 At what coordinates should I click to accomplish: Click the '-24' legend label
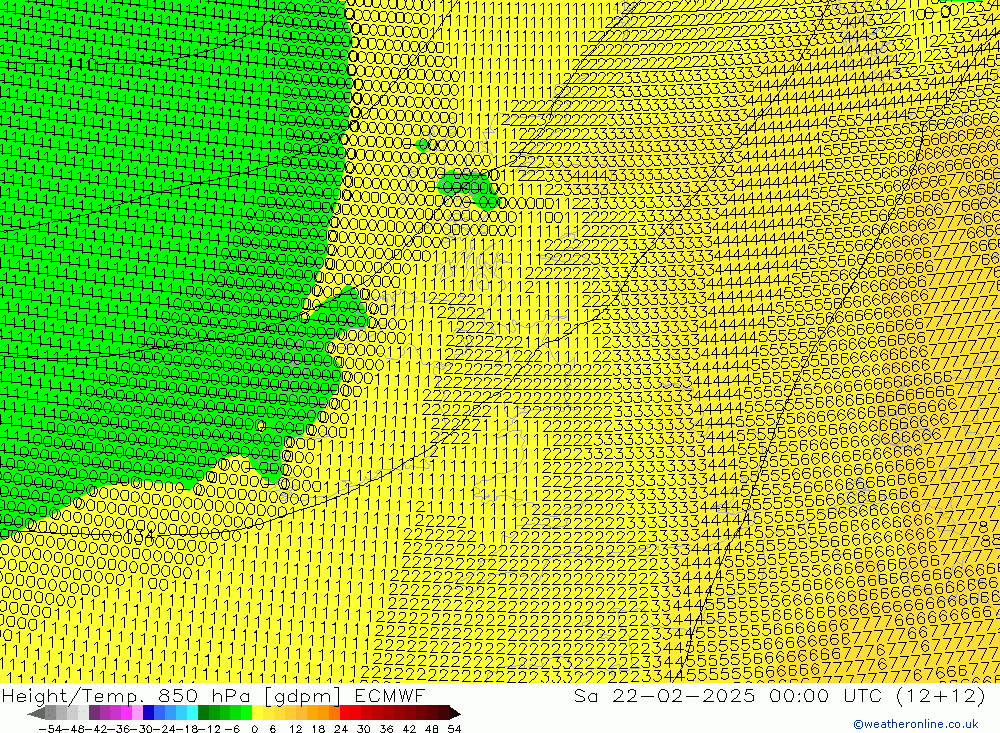coord(166,729)
